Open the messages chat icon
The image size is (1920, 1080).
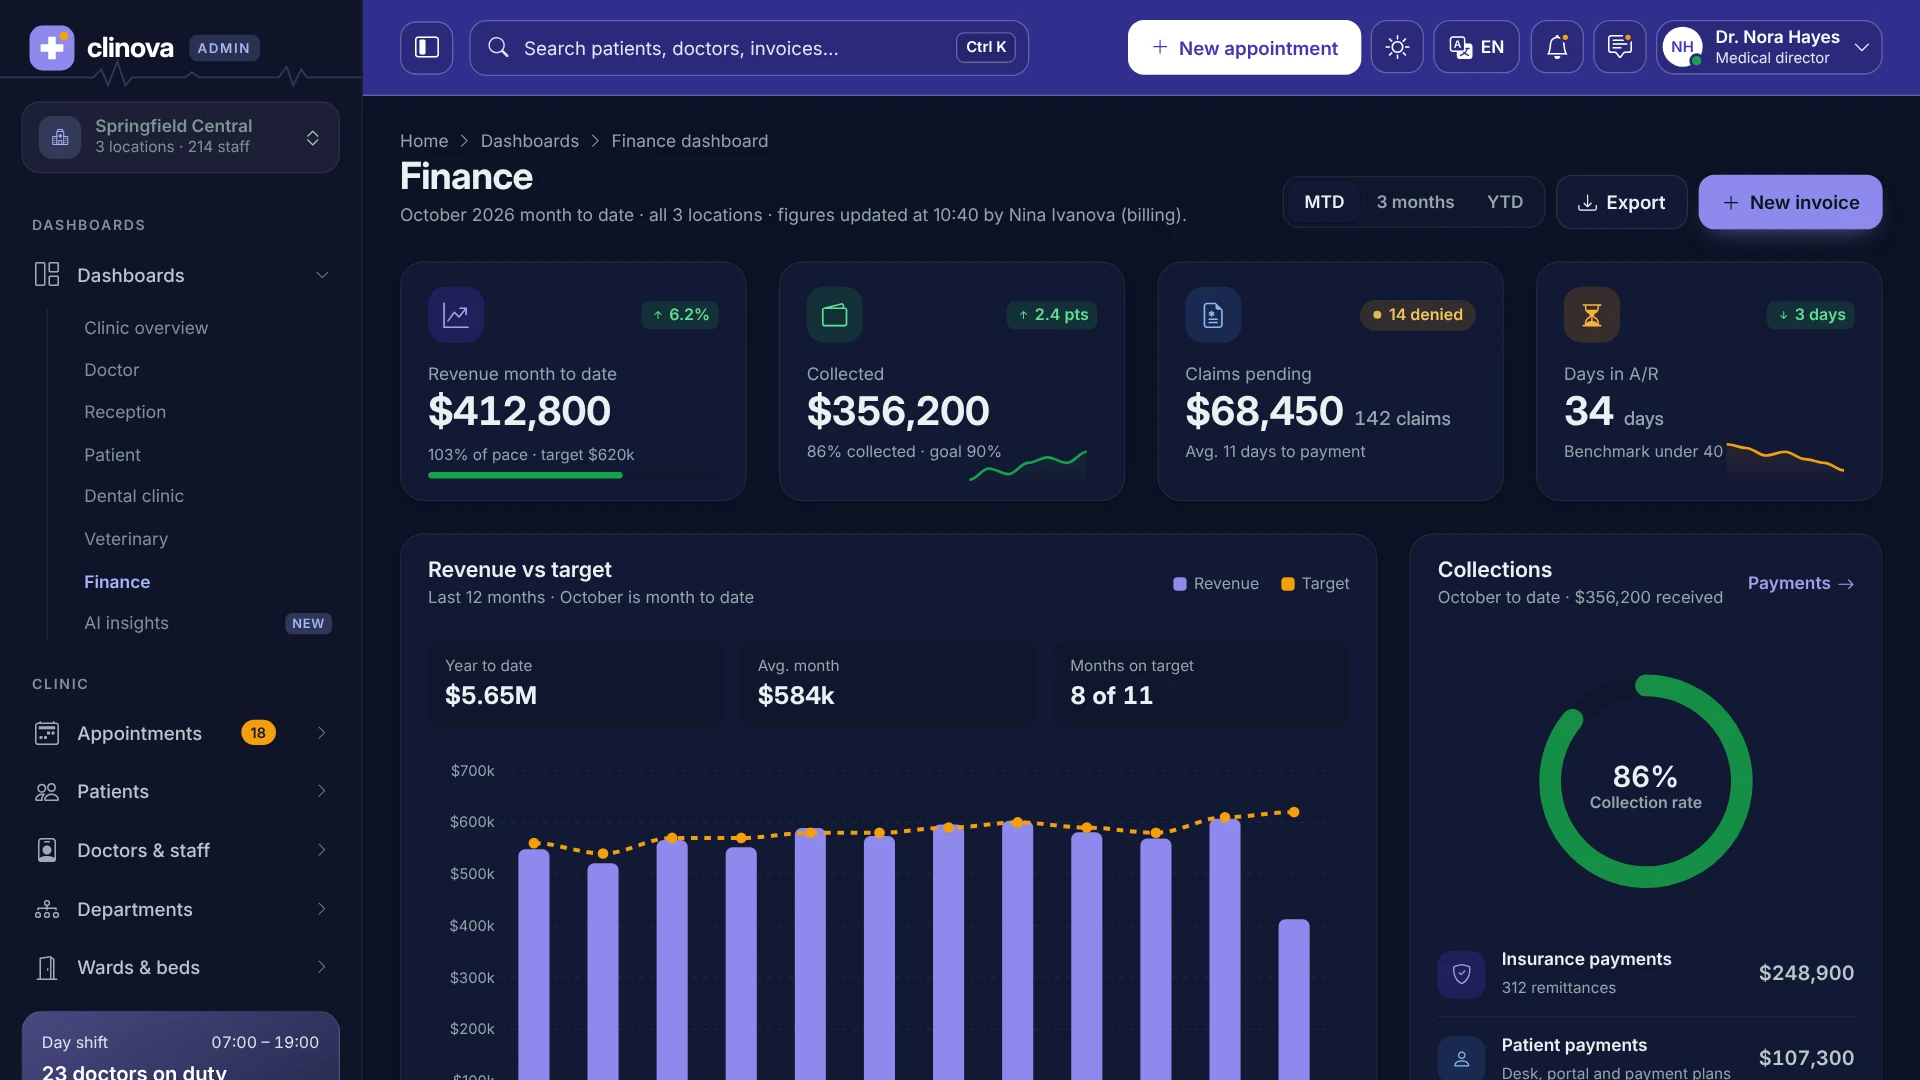pos(1619,48)
